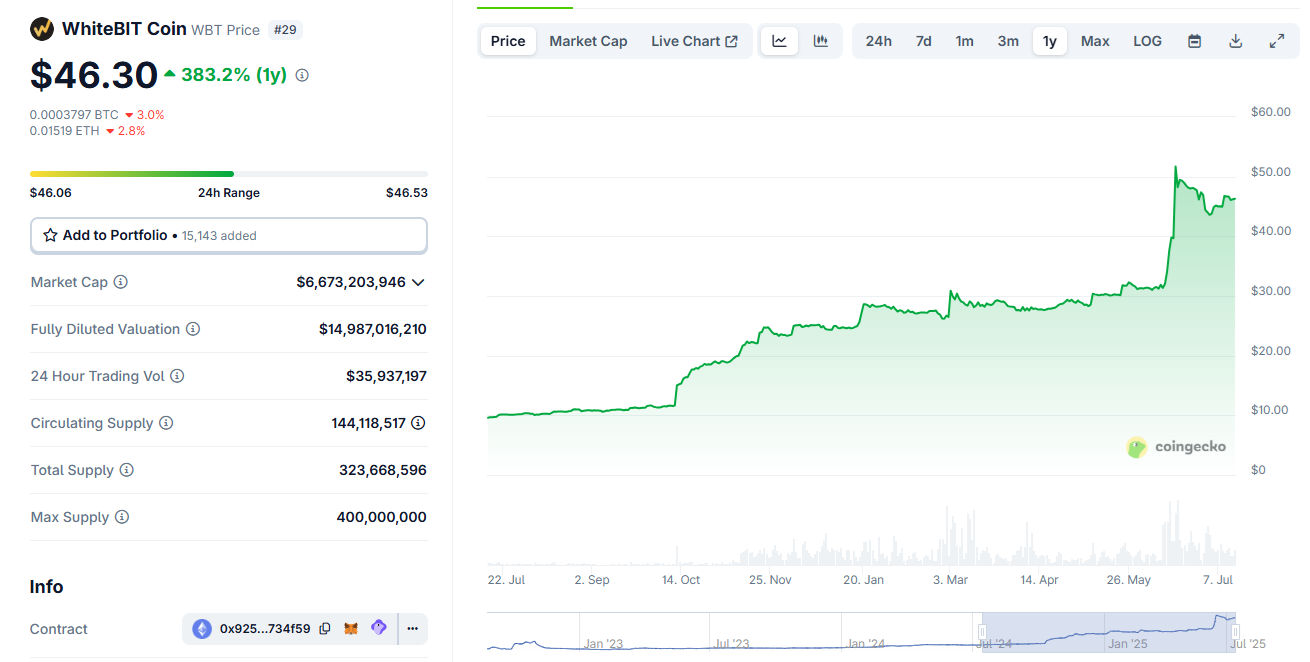The width and height of the screenshot is (1310, 662).
Task: Toggle LOG scale on chart
Action: click(1147, 41)
